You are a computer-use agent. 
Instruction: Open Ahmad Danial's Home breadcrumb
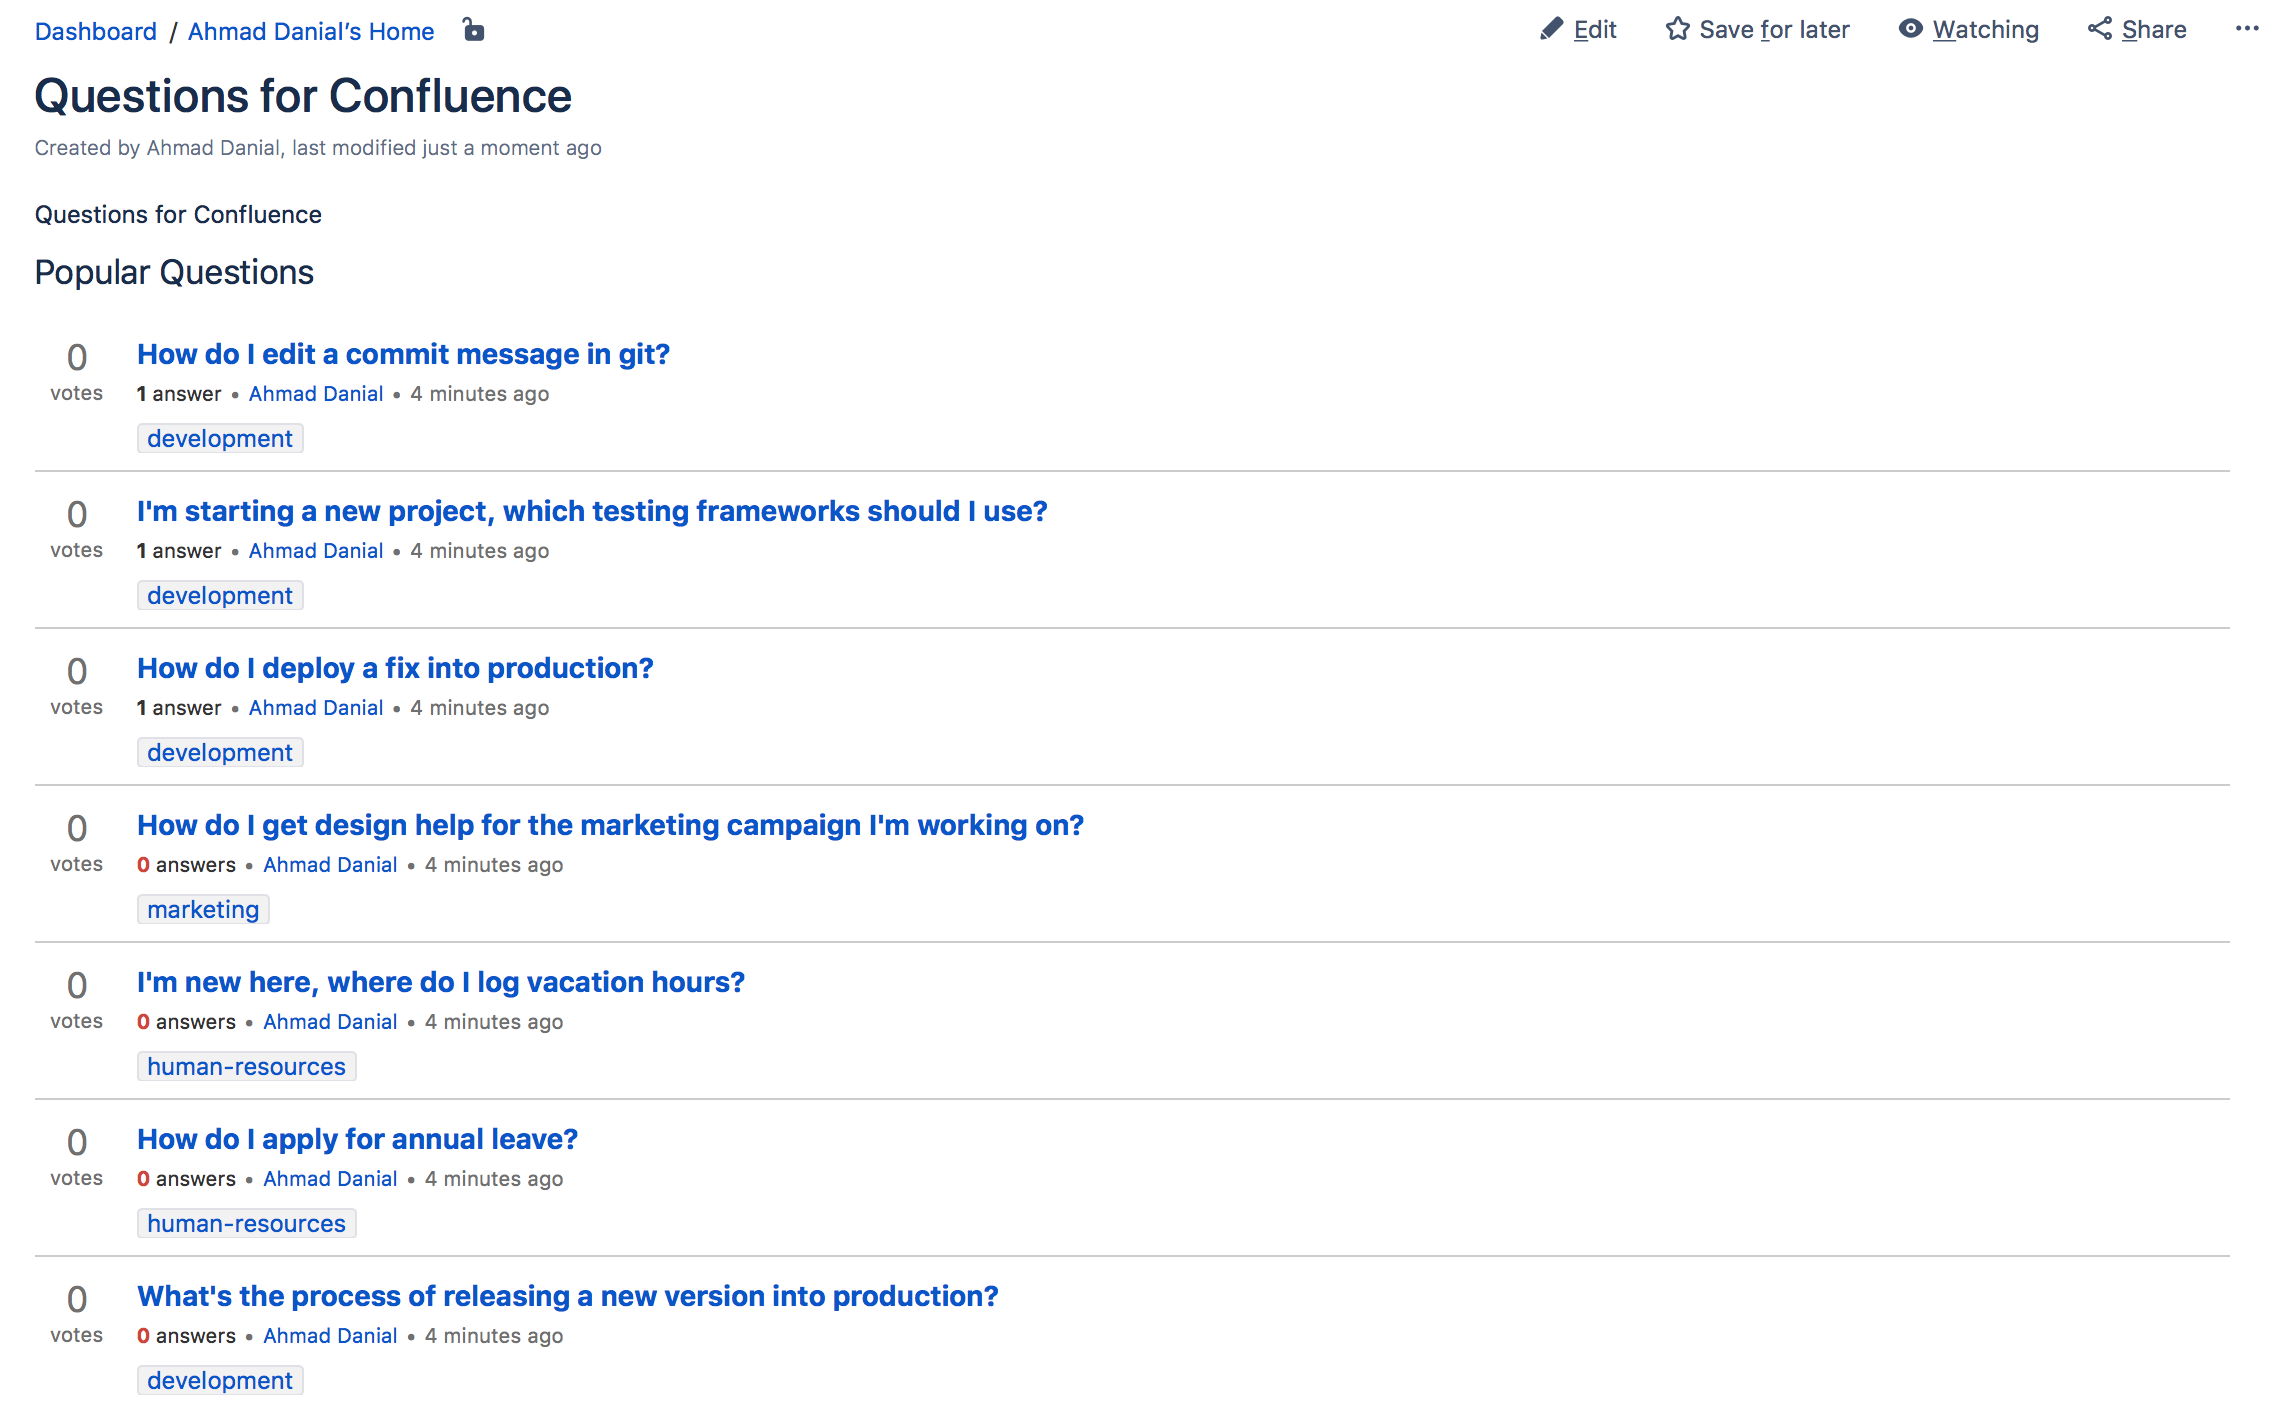click(x=311, y=31)
